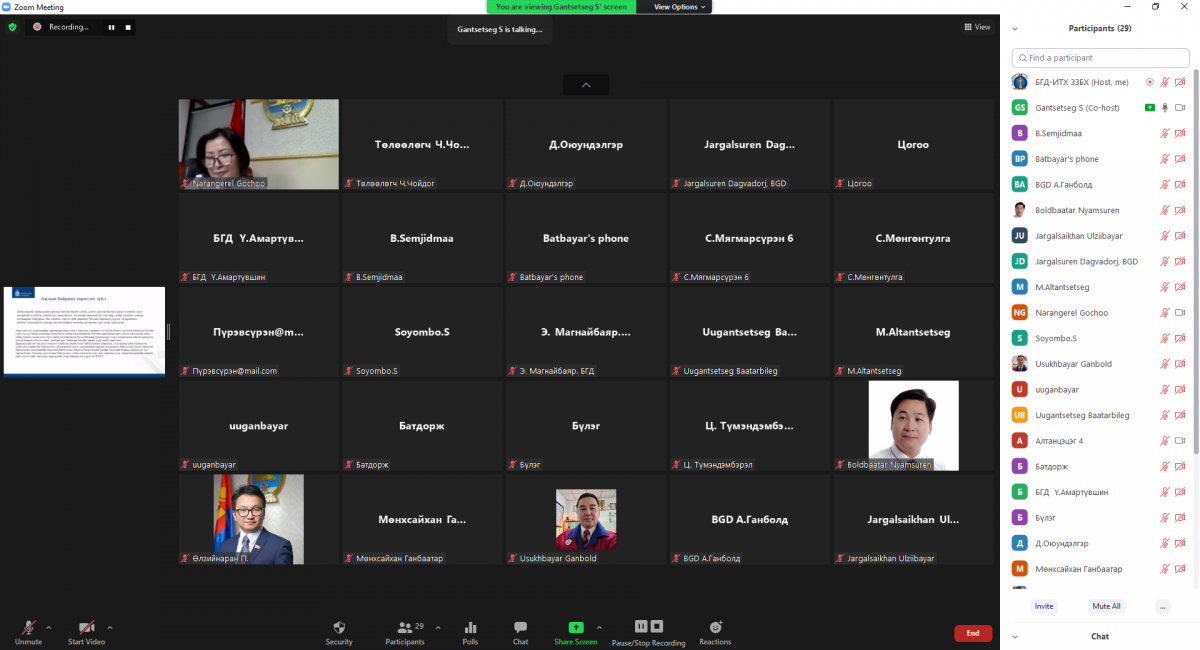Click the red End meeting button
The width and height of the screenshot is (1200, 650).
point(972,633)
